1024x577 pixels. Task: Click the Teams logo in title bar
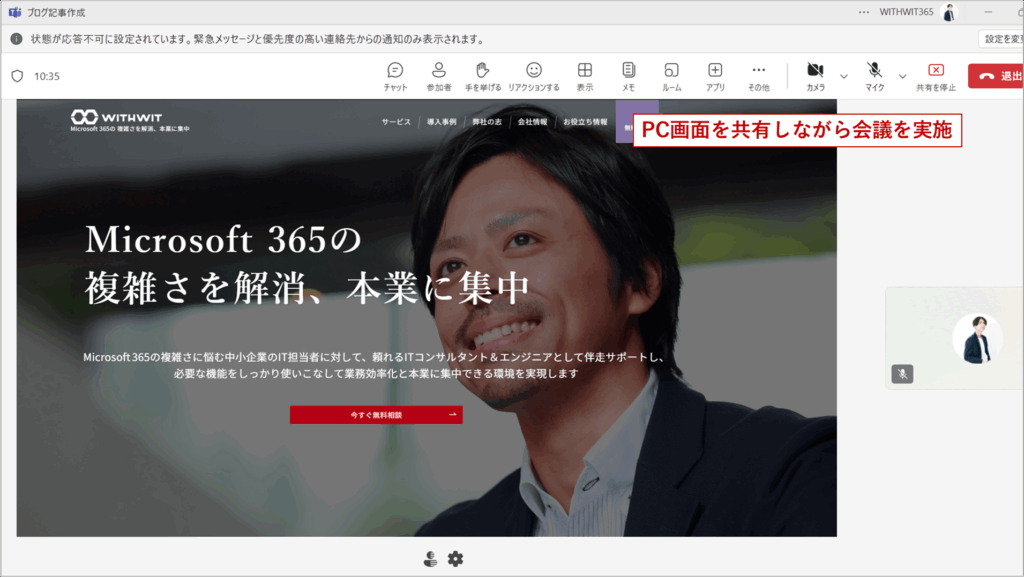[x=14, y=12]
